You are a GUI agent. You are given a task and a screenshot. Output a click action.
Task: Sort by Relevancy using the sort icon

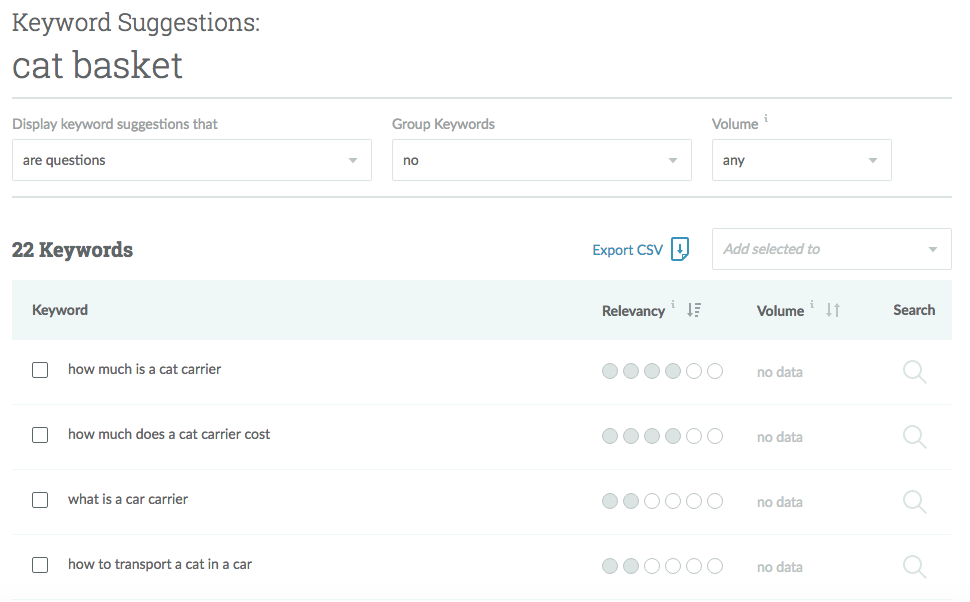click(694, 311)
